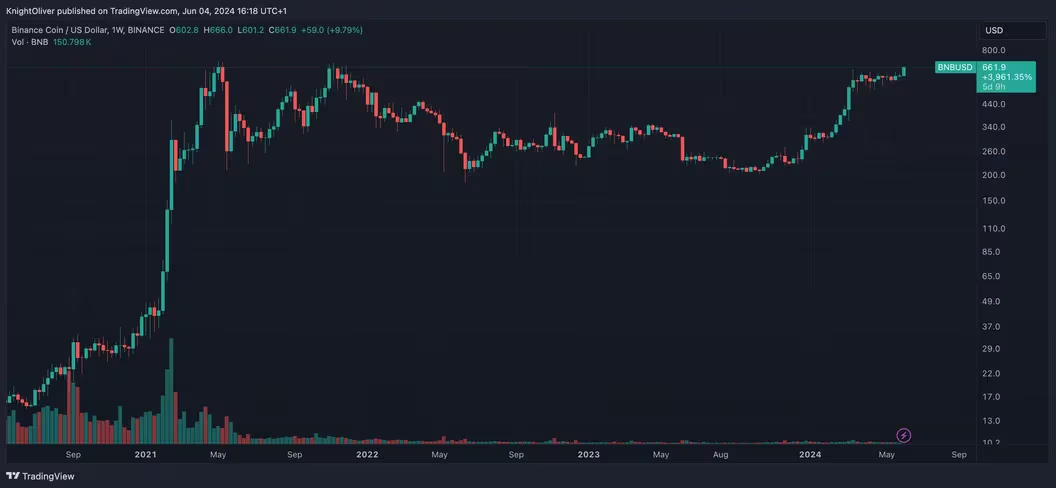Click the TradingView logo icon
Screen dimensions: 1056x488
pyautogui.click(x=13, y=476)
